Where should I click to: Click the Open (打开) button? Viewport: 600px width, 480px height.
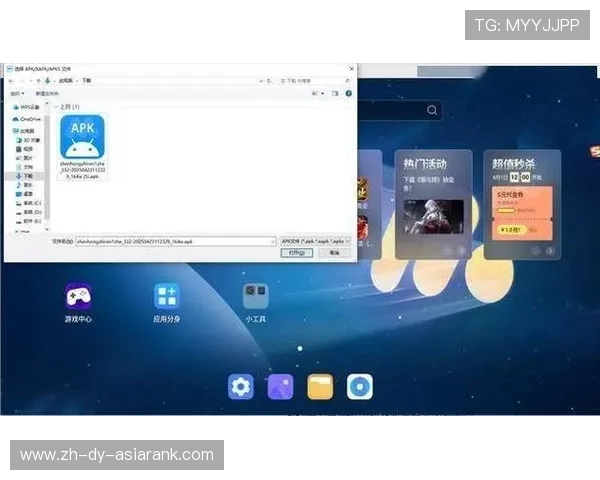[297, 253]
